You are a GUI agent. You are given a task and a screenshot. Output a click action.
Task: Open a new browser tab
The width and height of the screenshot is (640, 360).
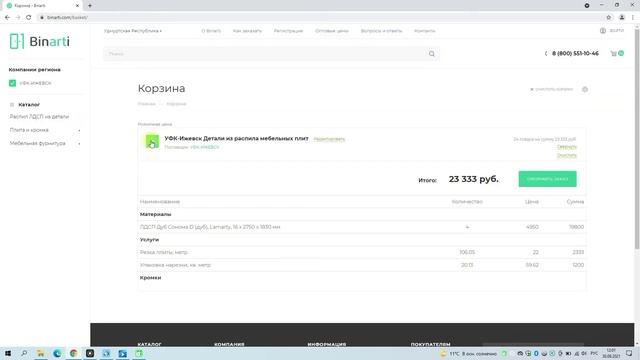click(90, 6)
